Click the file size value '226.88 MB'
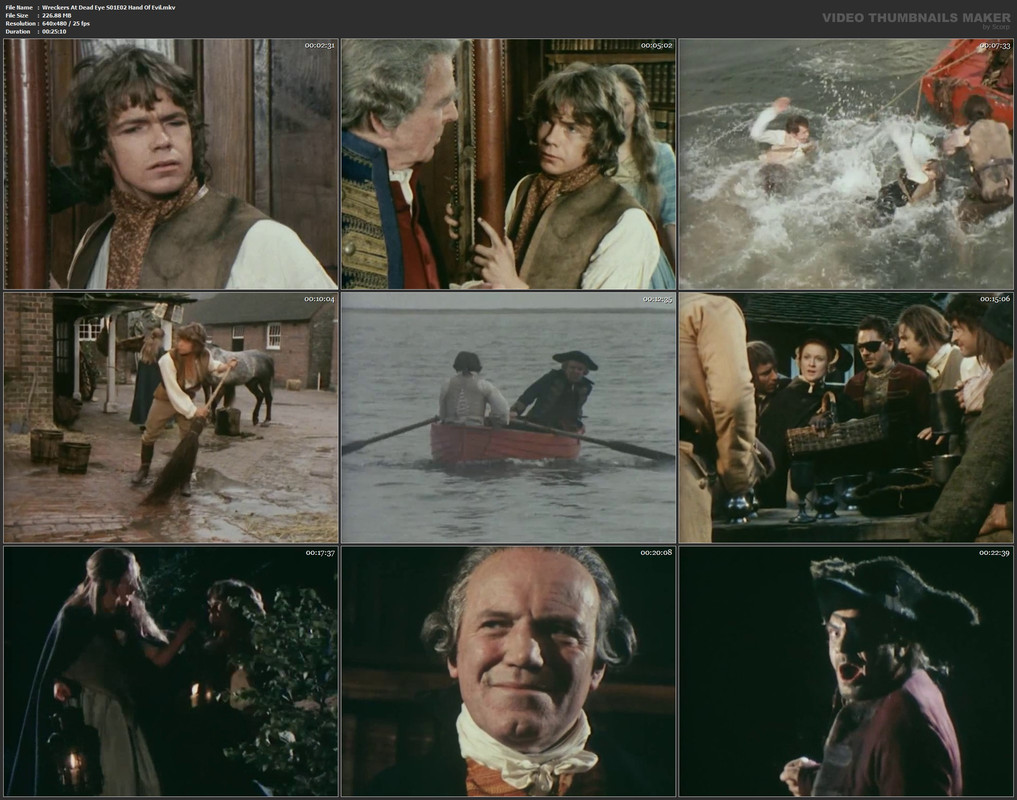The width and height of the screenshot is (1017, 800). coord(56,16)
